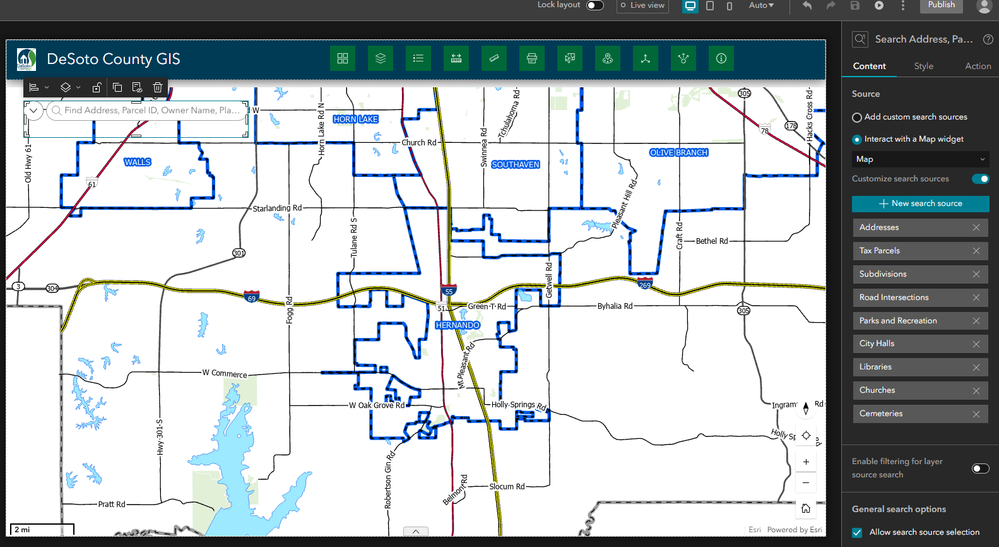The image size is (999, 547).
Task: Uncheck Allow search source selection
Action: tap(858, 532)
